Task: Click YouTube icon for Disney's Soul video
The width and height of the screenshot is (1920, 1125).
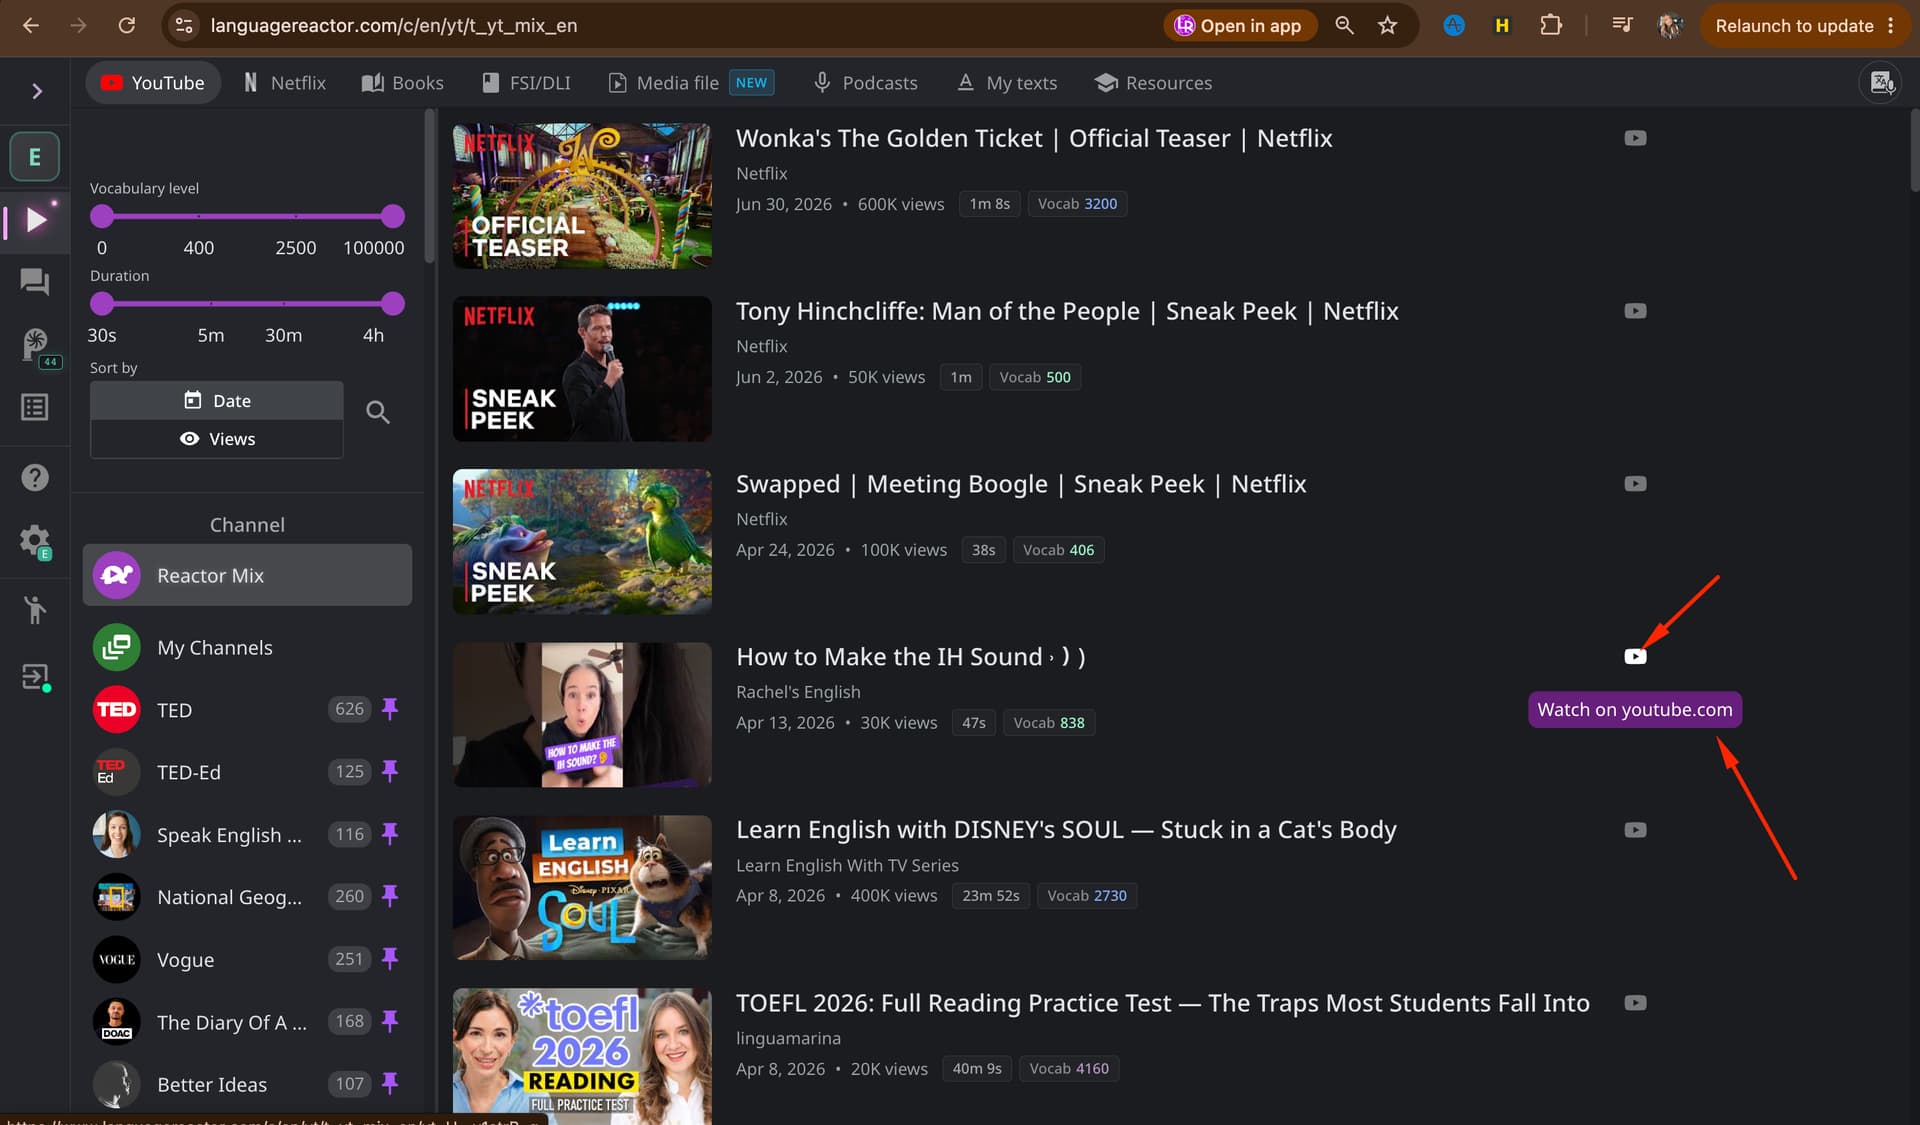Action: (x=1635, y=830)
